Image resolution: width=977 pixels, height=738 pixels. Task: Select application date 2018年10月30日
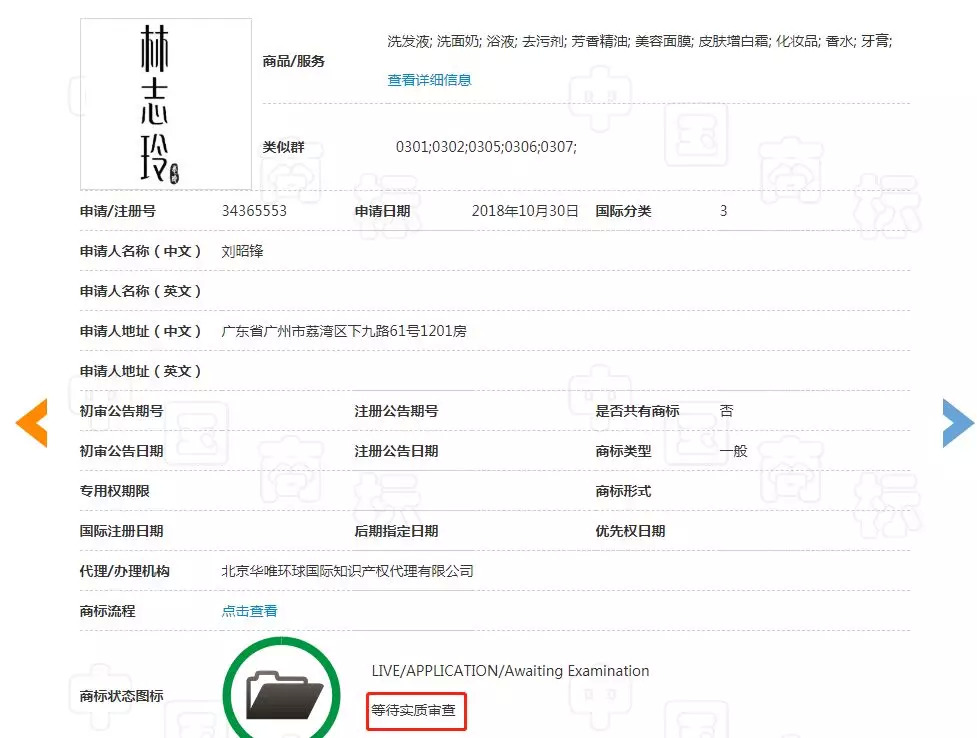point(525,211)
